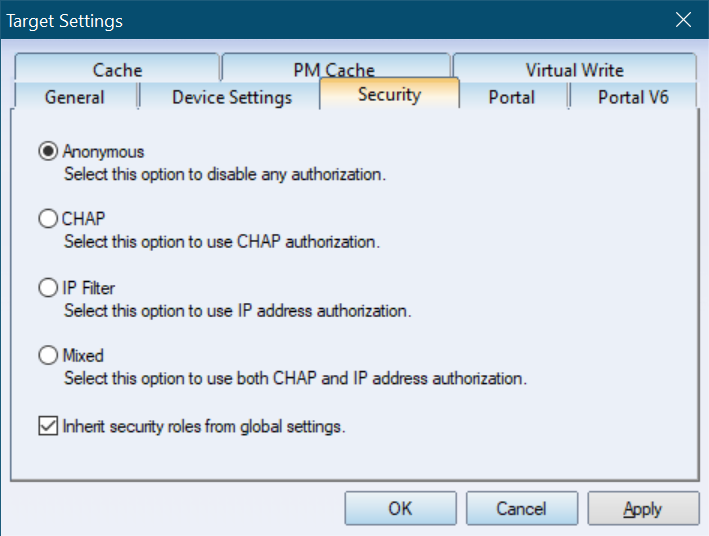
Task: Switch to the Cache tab
Action: pos(117,69)
